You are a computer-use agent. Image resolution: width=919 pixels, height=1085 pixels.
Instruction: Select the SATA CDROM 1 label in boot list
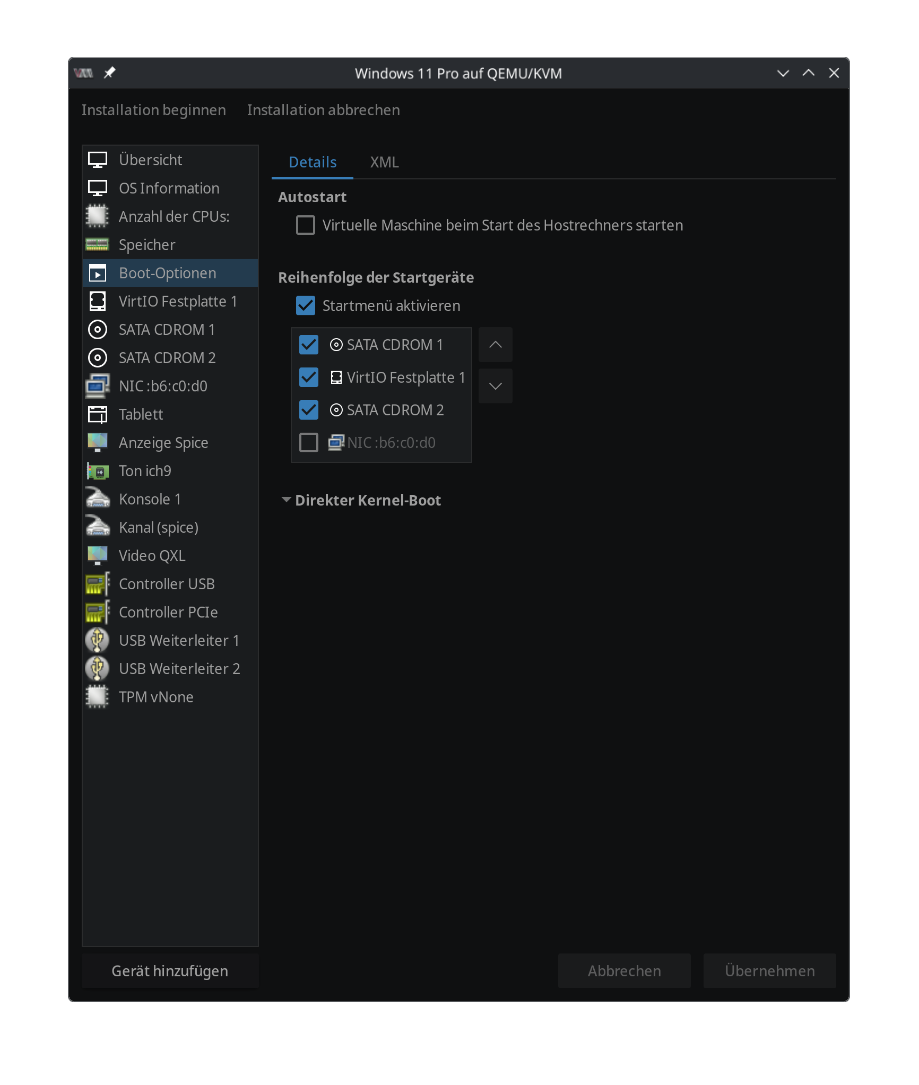394,345
